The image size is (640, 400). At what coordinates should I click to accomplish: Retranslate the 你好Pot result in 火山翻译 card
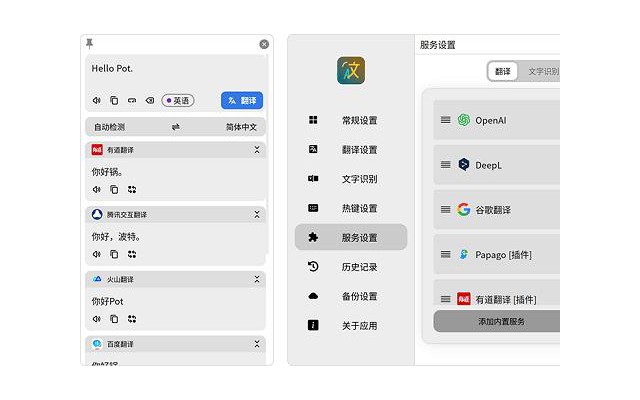point(132,319)
